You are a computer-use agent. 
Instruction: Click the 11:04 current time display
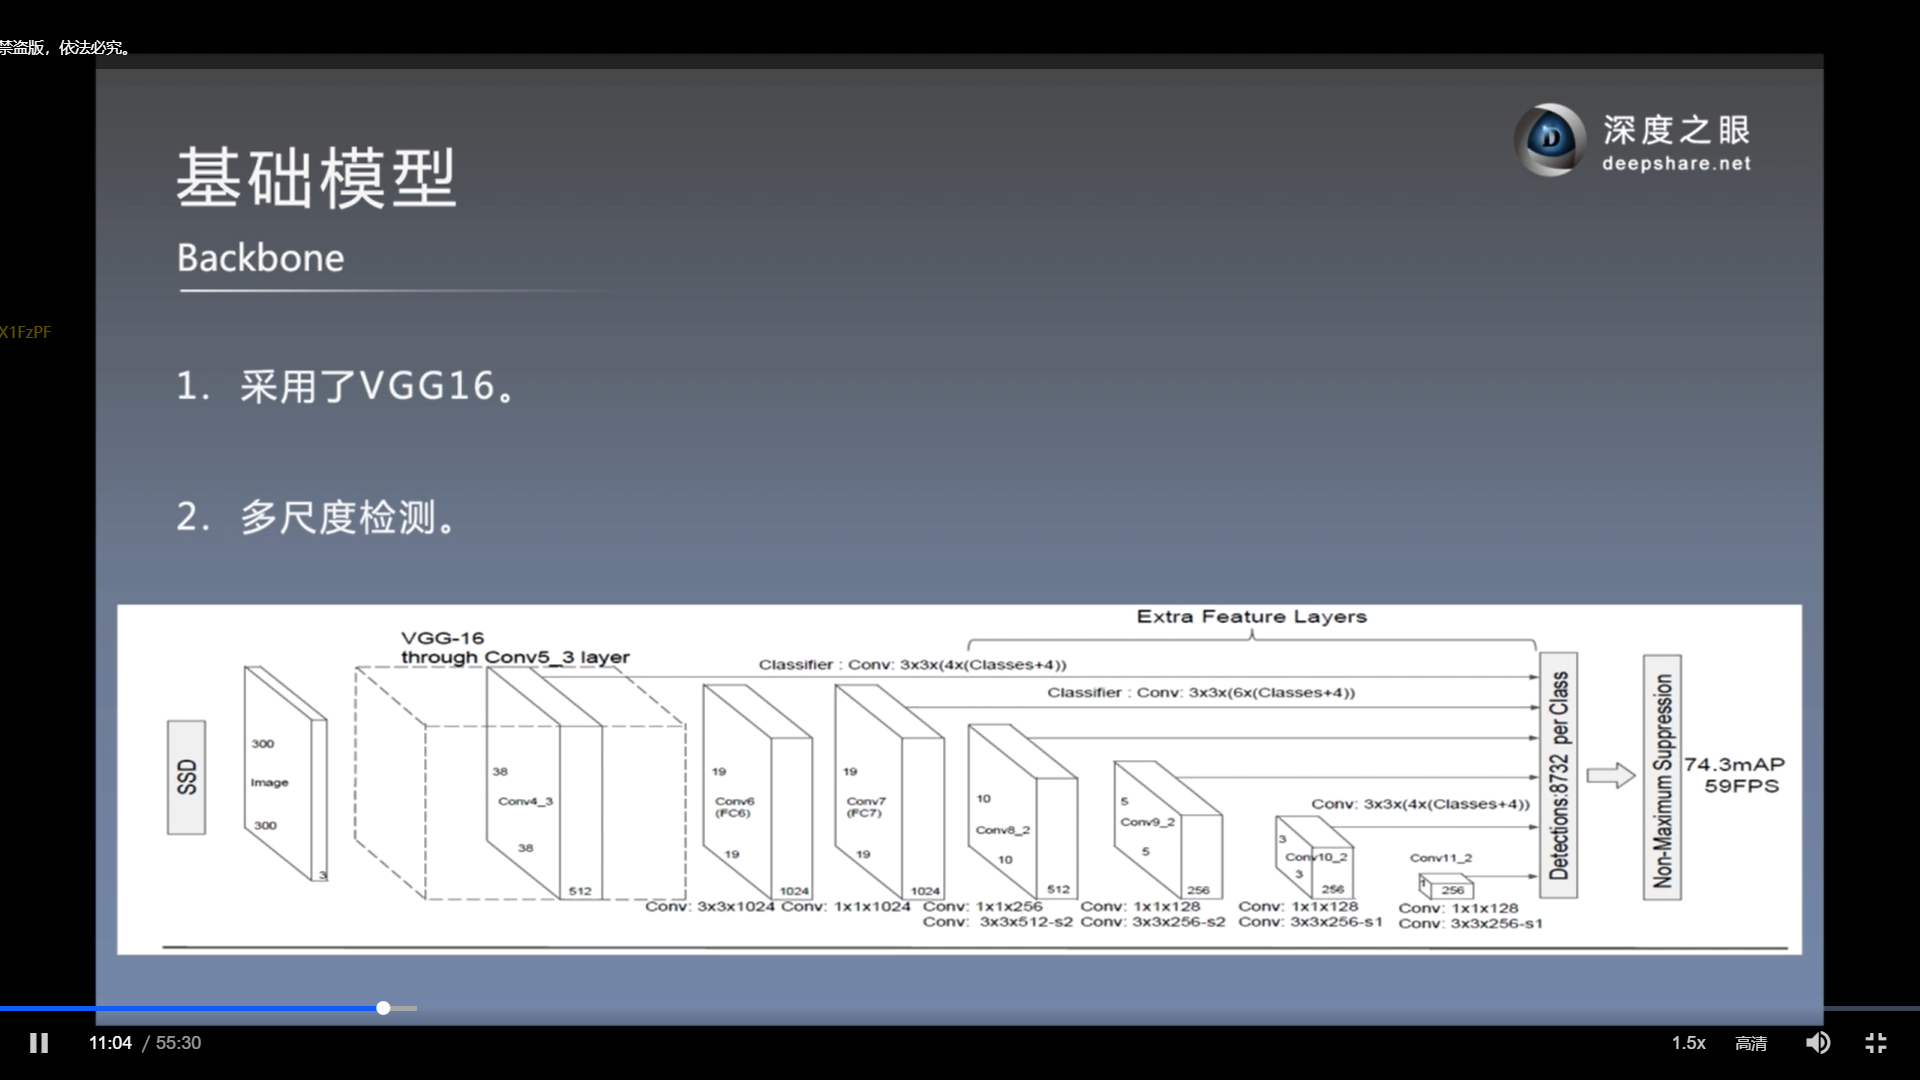click(110, 1043)
